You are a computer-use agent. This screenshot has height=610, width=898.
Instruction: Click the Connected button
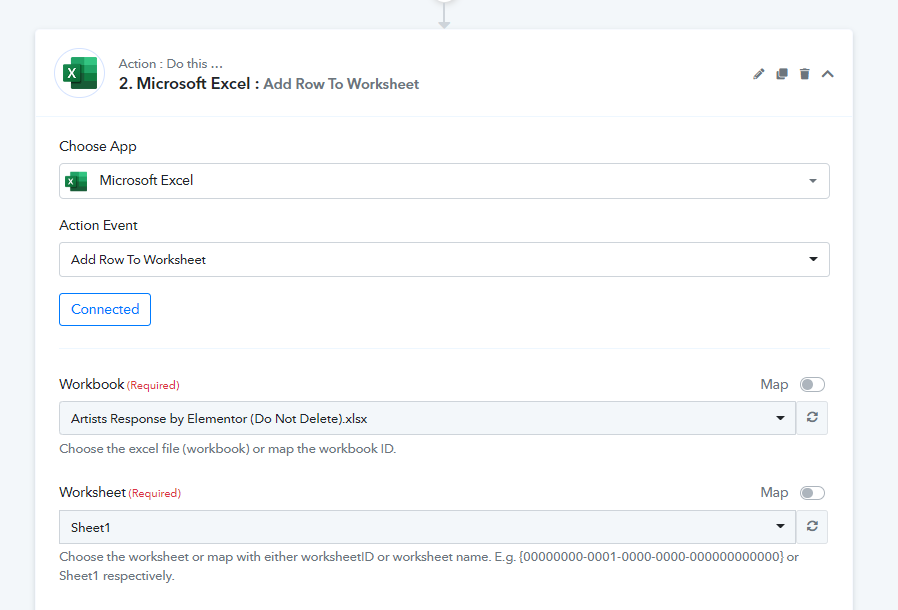(105, 309)
